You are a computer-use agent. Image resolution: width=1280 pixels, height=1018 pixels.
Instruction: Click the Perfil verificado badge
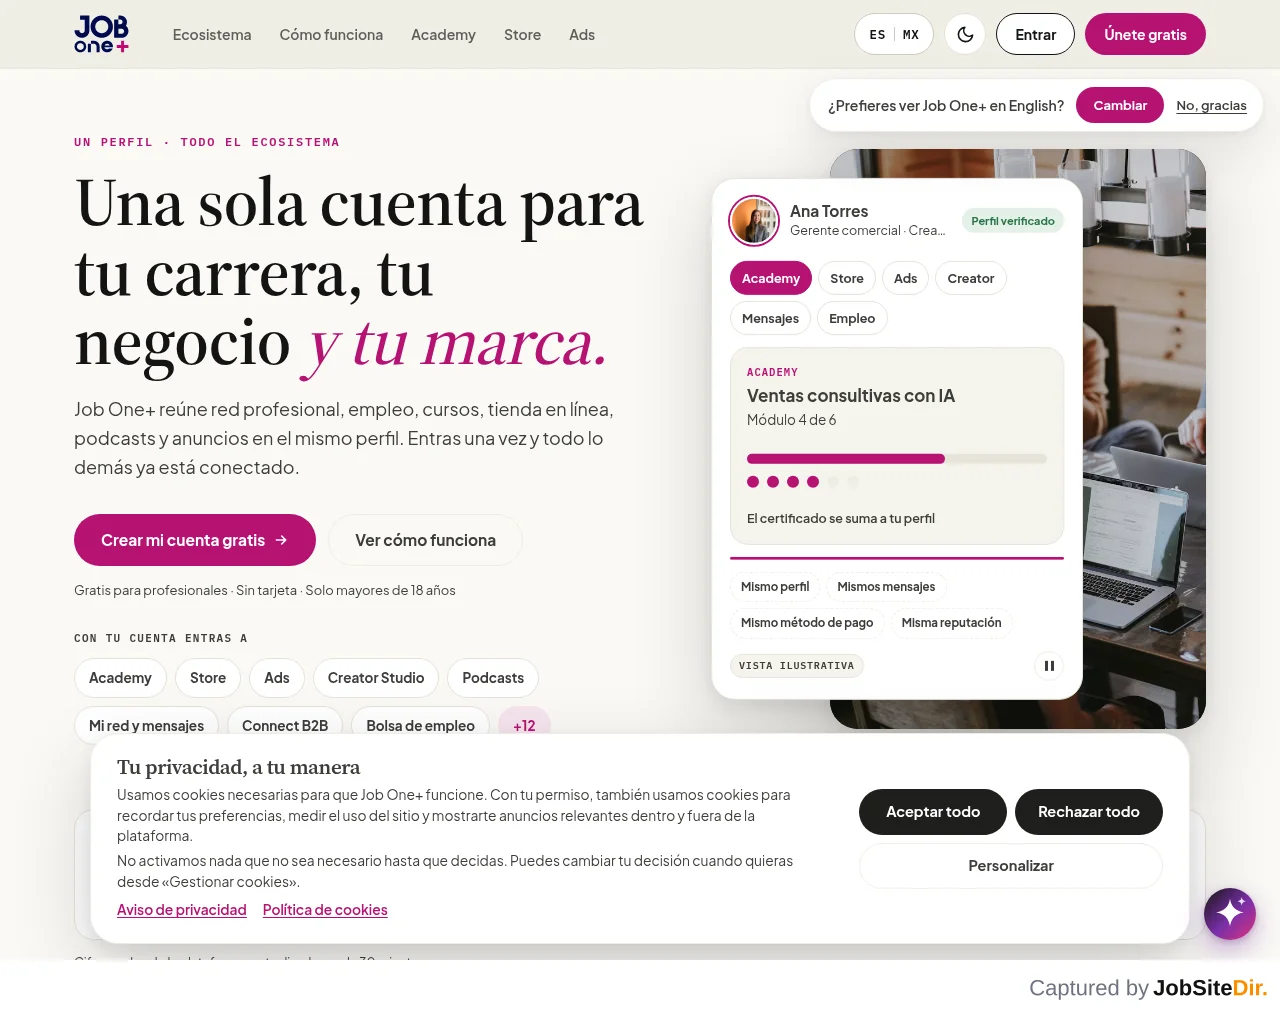[x=1013, y=221]
